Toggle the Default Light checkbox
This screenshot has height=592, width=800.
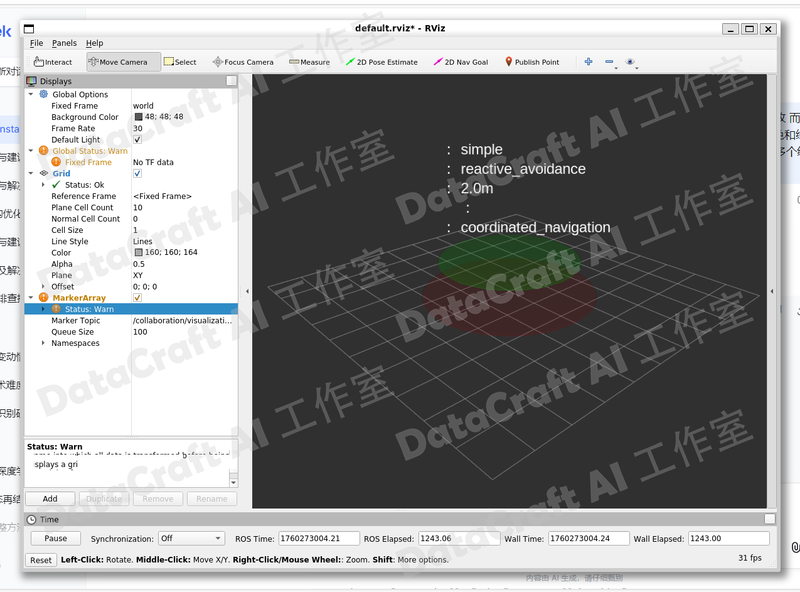click(137, 140)
